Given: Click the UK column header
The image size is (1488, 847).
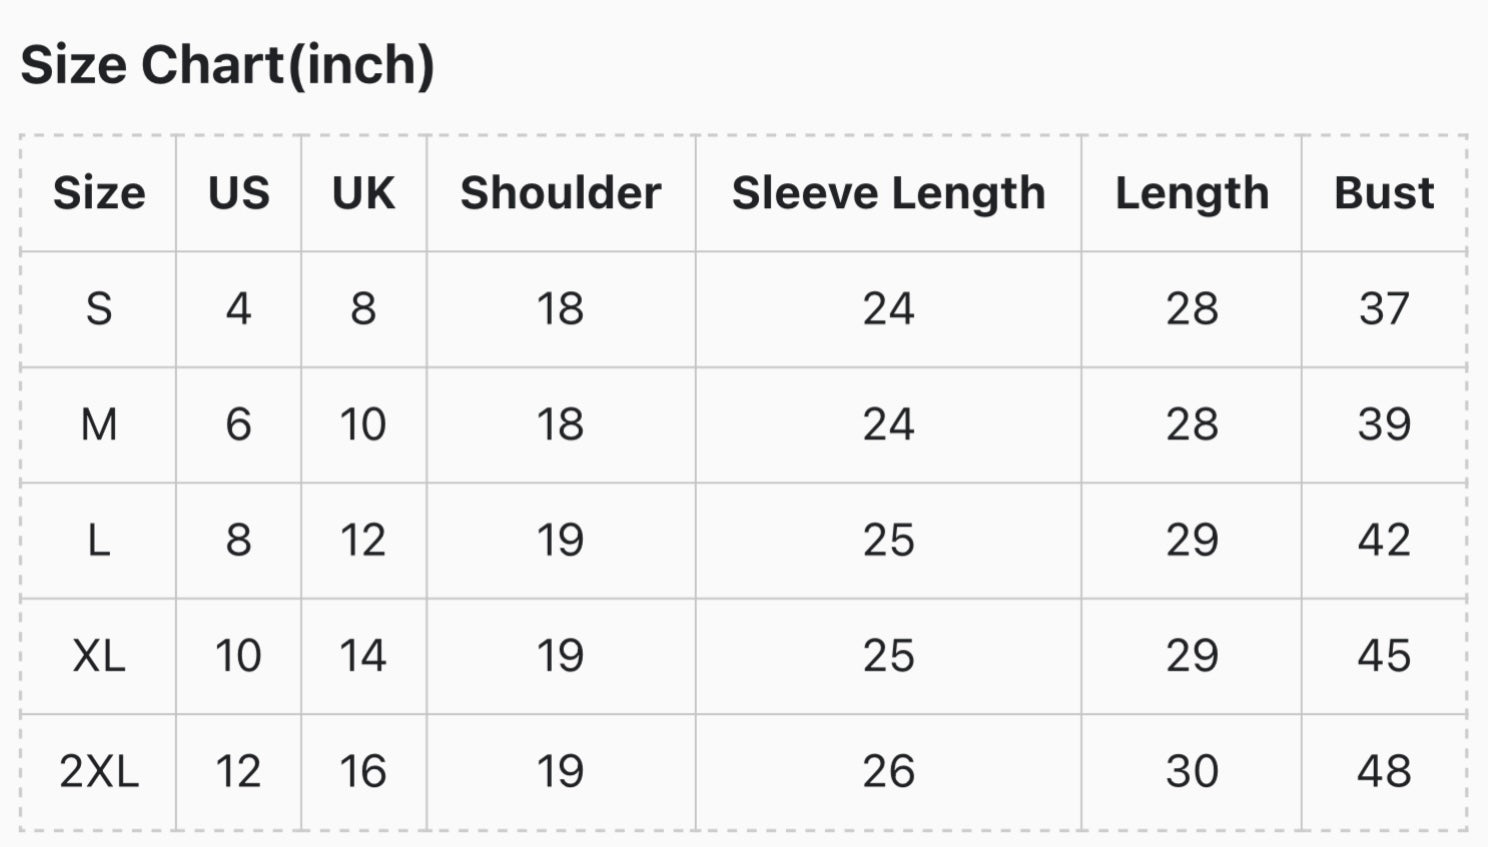Looking at the screenshot, I should tap(364, 193).
